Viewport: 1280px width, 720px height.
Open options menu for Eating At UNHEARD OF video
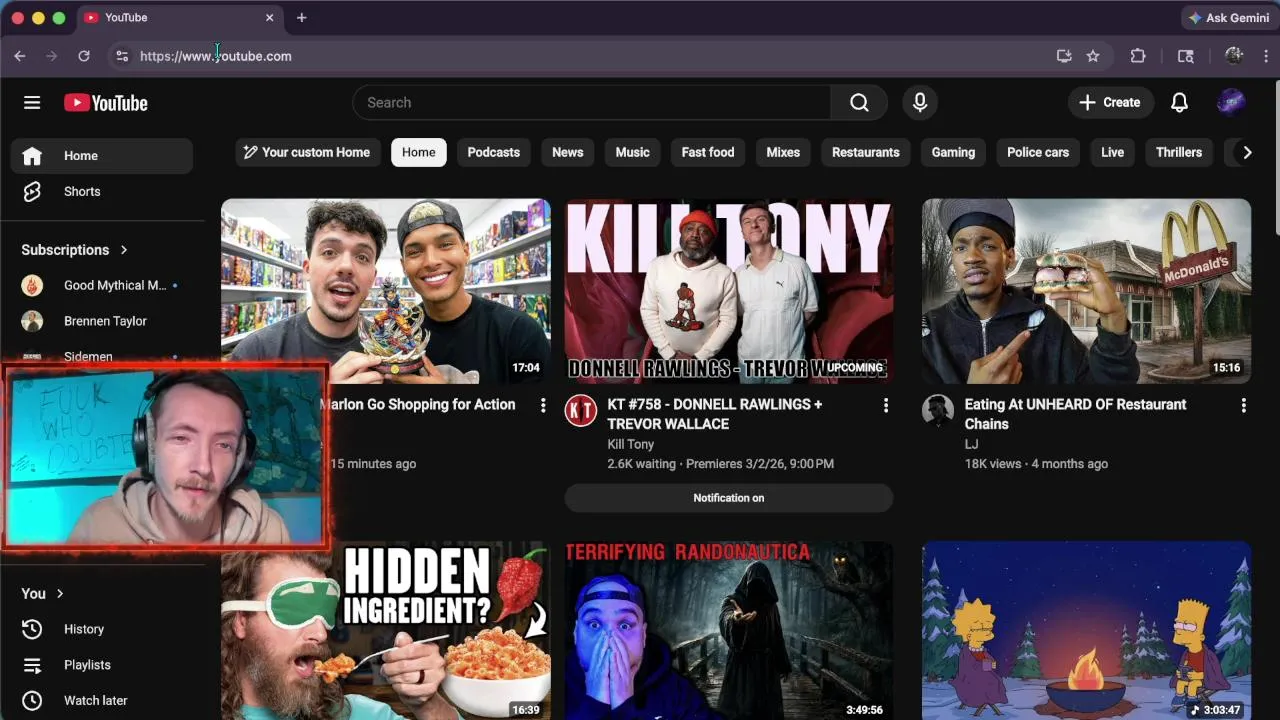click(1244, 405)
